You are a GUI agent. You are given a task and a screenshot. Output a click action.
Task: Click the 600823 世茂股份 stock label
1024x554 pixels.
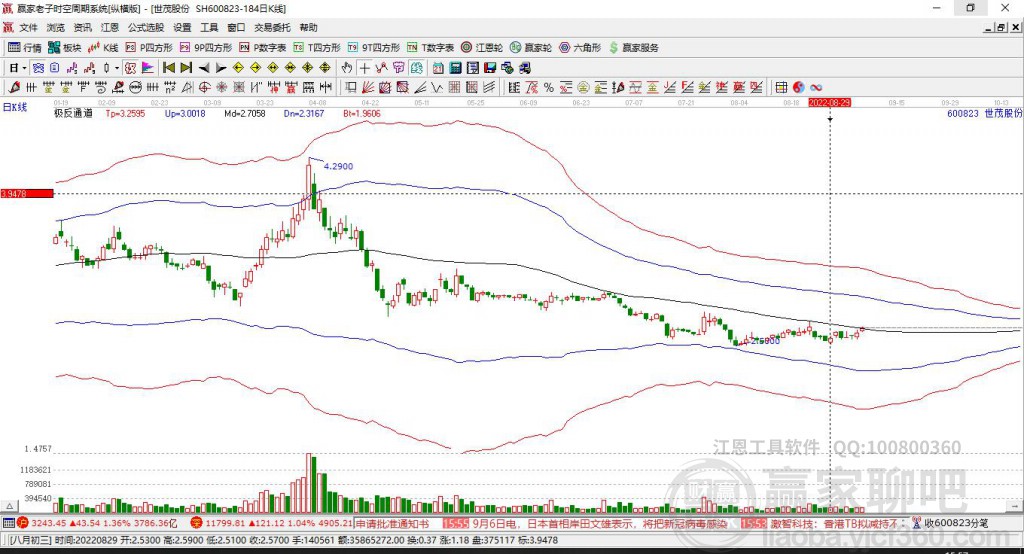pyautogui.click(x=984, y=114)
